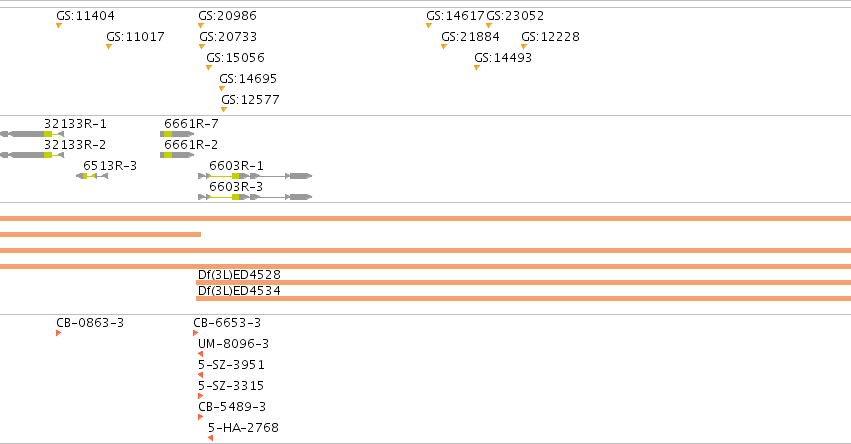Click the orange bar below Df(3L)ED4528
851x444 pixels.
tap(523, 283)
